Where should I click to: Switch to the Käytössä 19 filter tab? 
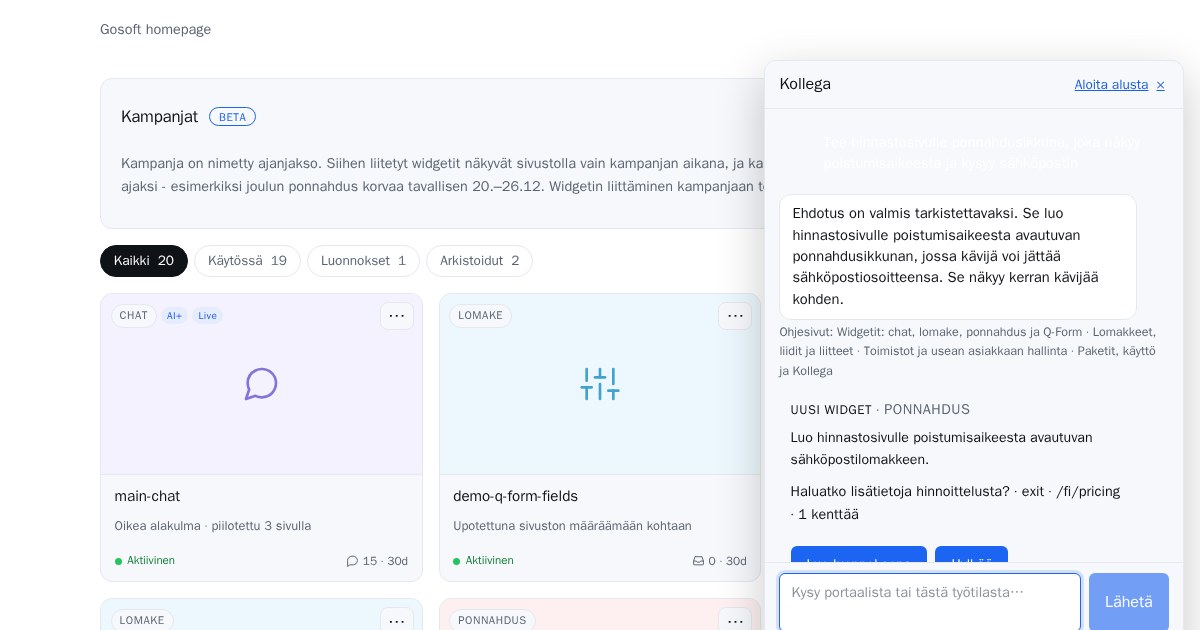[247, 261]
